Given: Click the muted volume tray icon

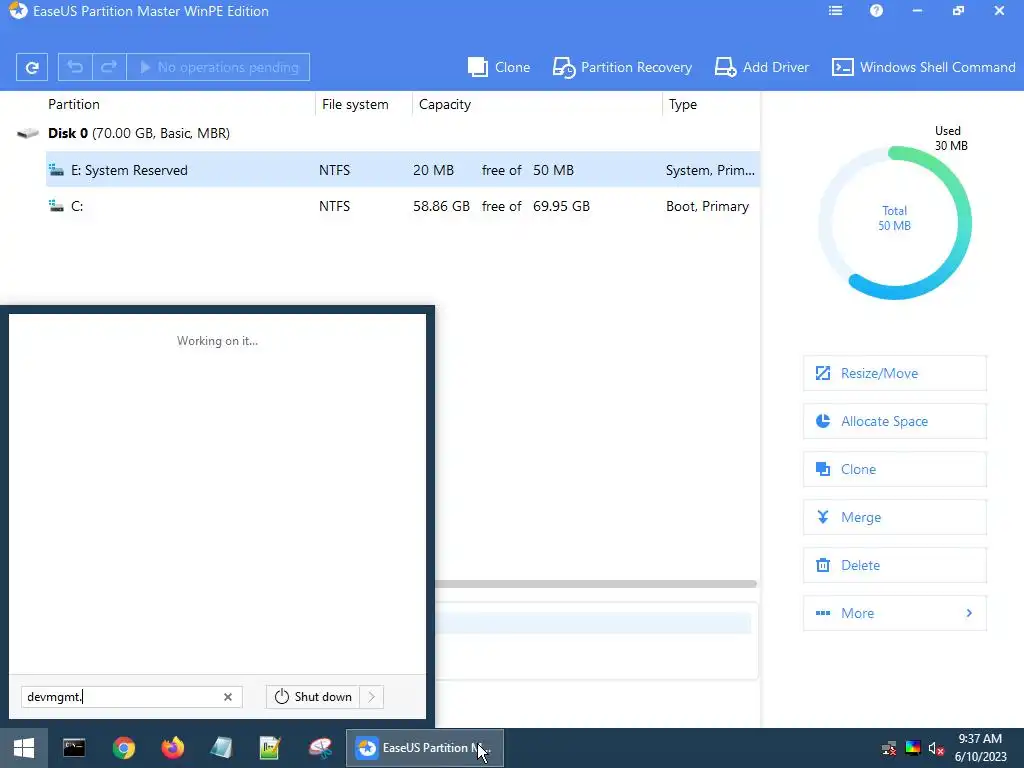Looking at the screenshot, I should coord(936,748).
